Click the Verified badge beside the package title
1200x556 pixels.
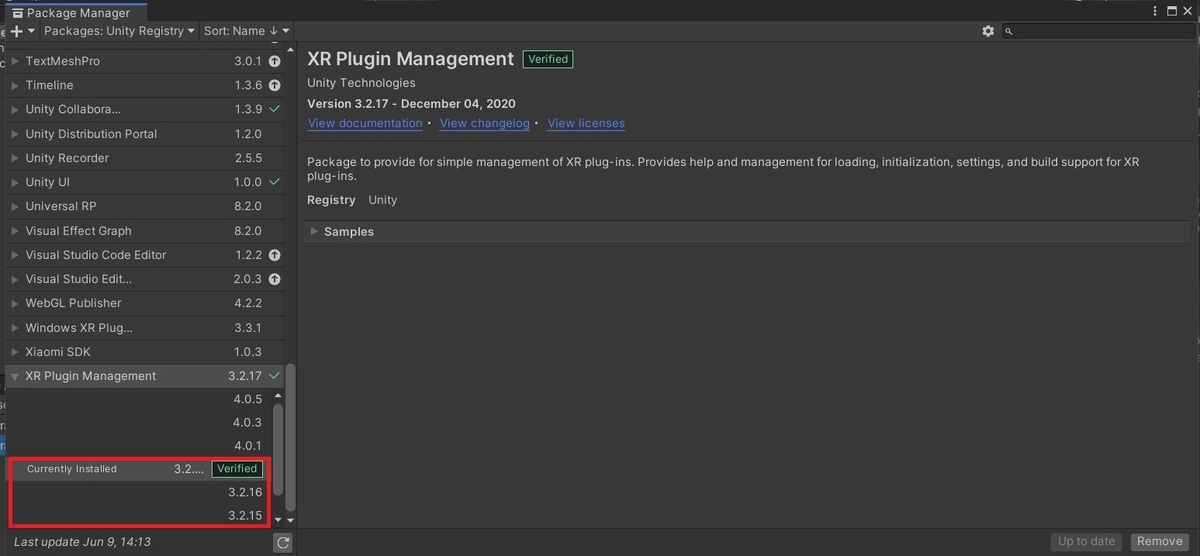(548, 59)
